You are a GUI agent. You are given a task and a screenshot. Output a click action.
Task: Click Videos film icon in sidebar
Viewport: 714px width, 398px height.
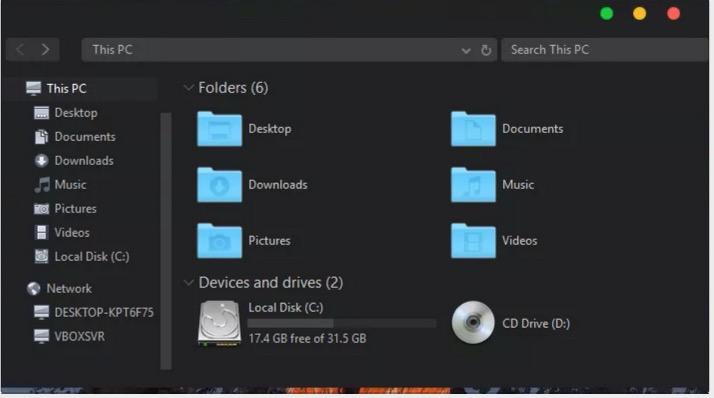(x=41, y=233)
